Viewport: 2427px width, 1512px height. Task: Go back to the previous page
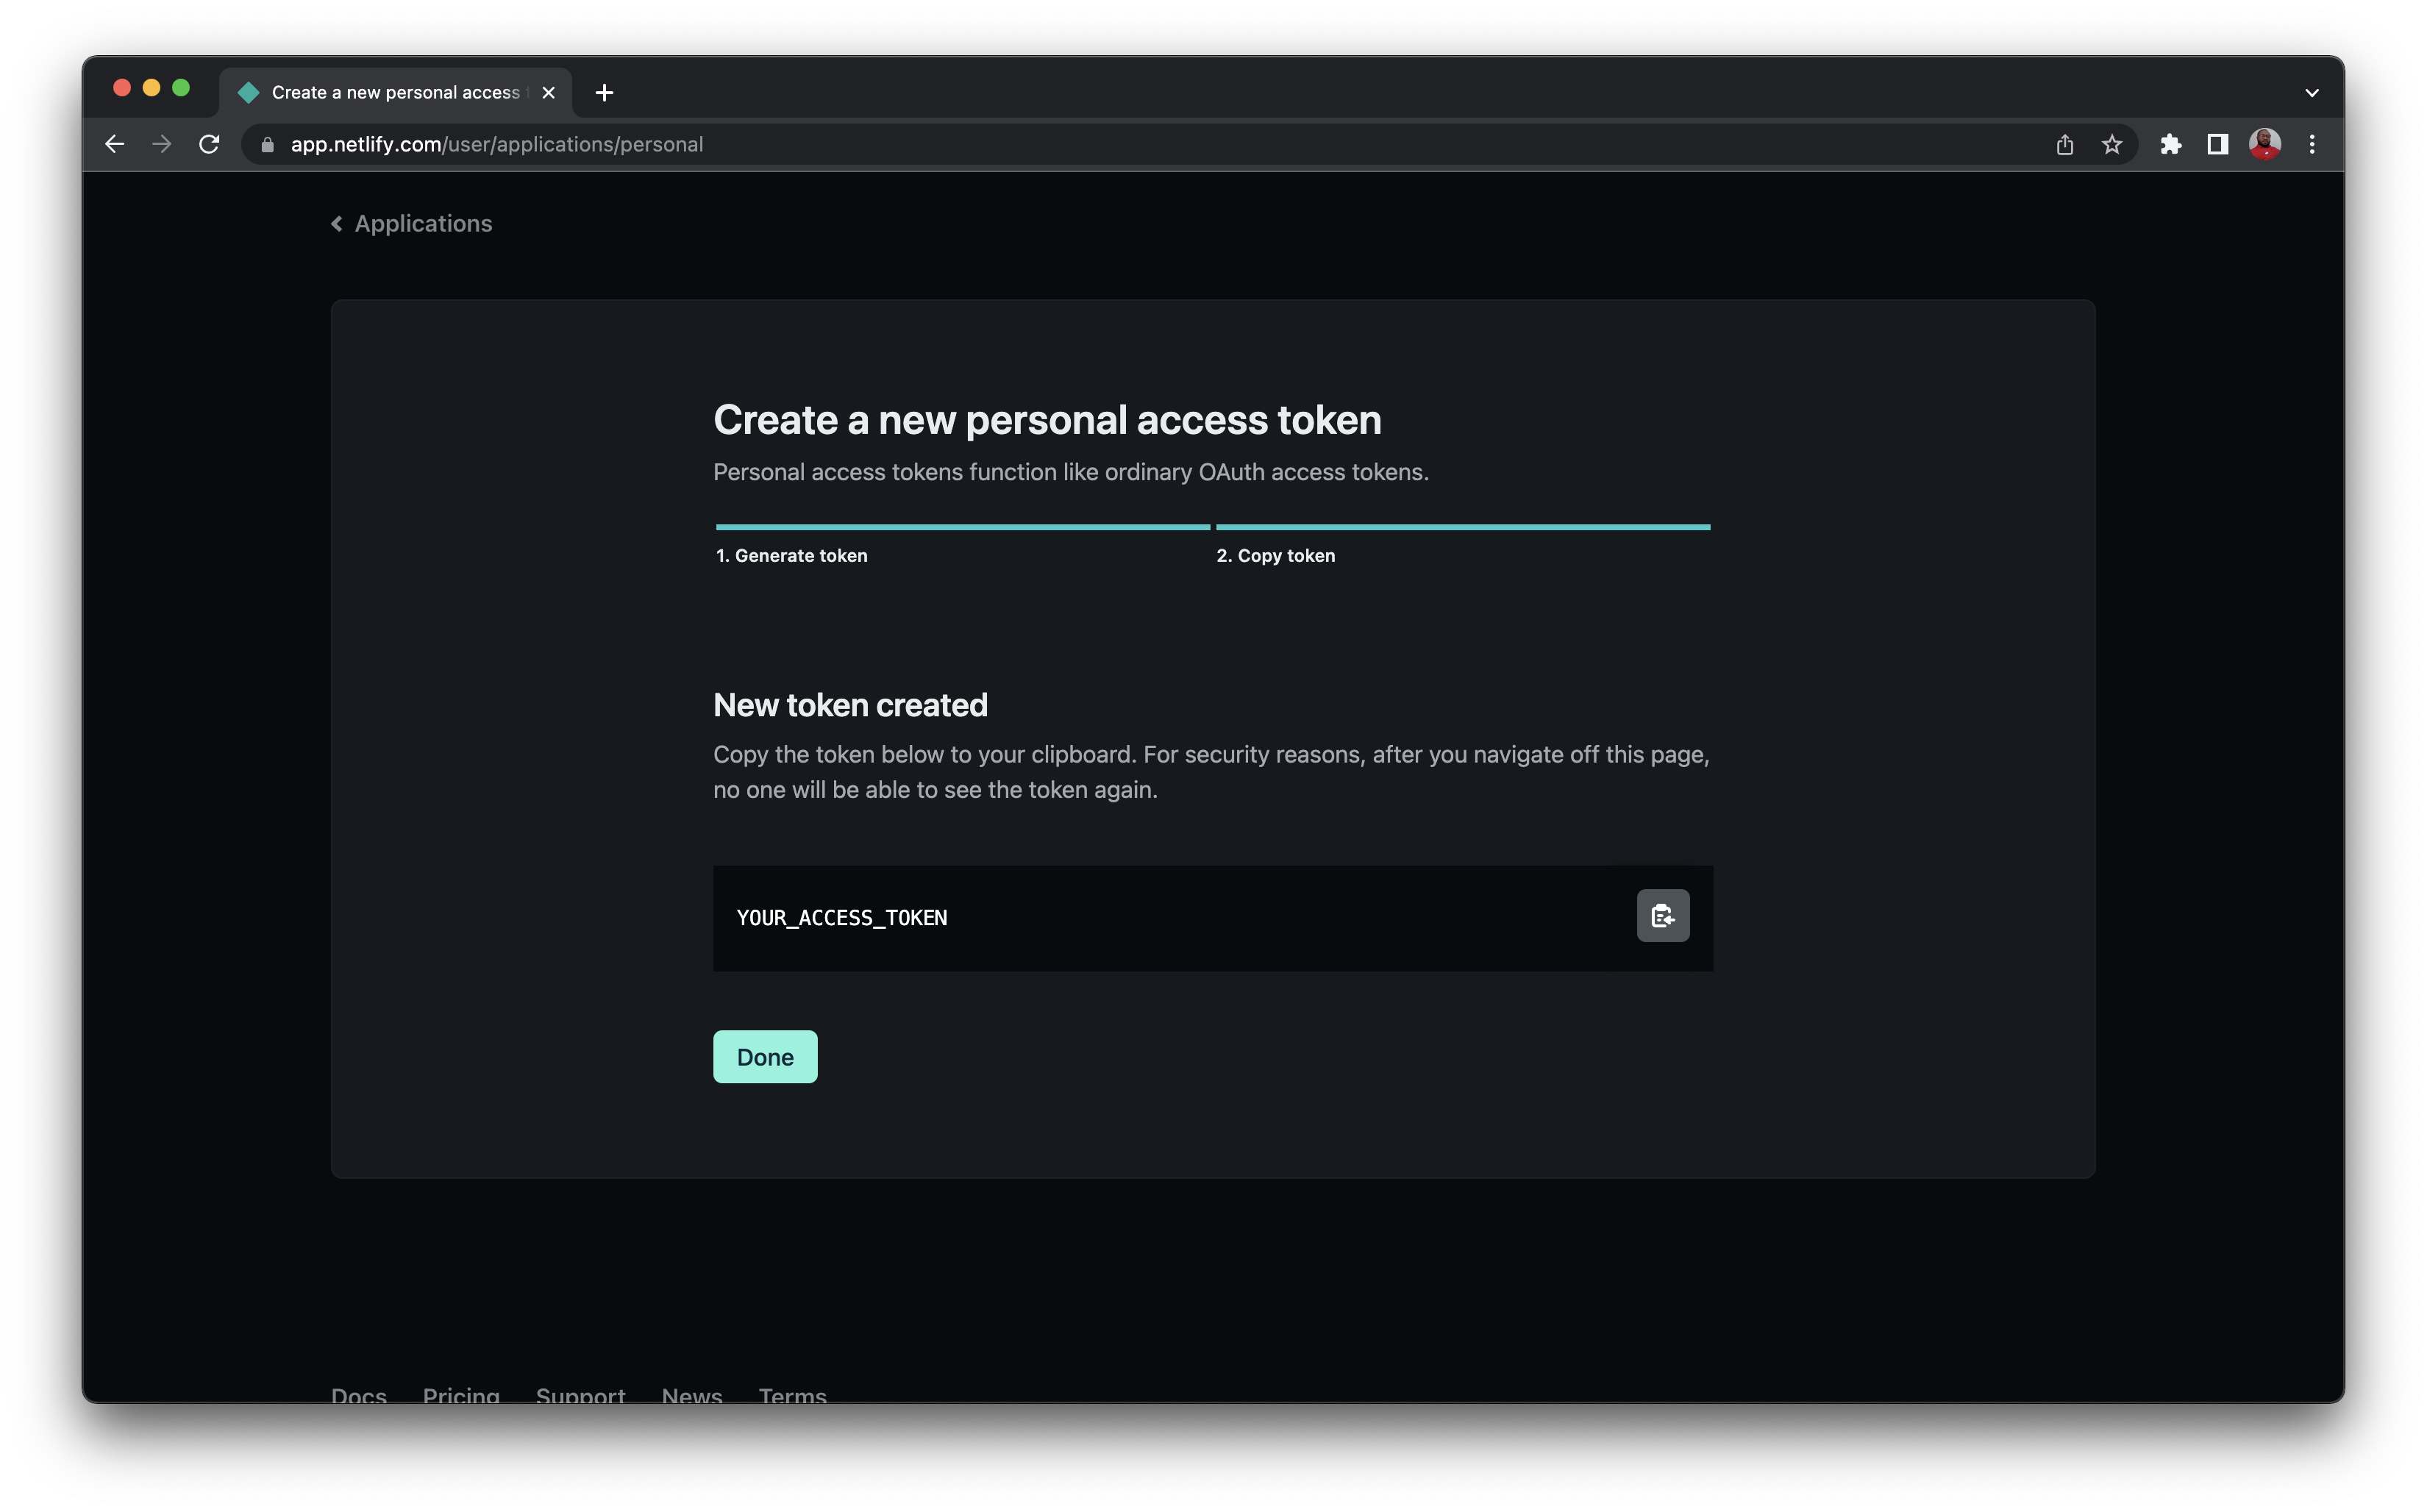(114, 144)
